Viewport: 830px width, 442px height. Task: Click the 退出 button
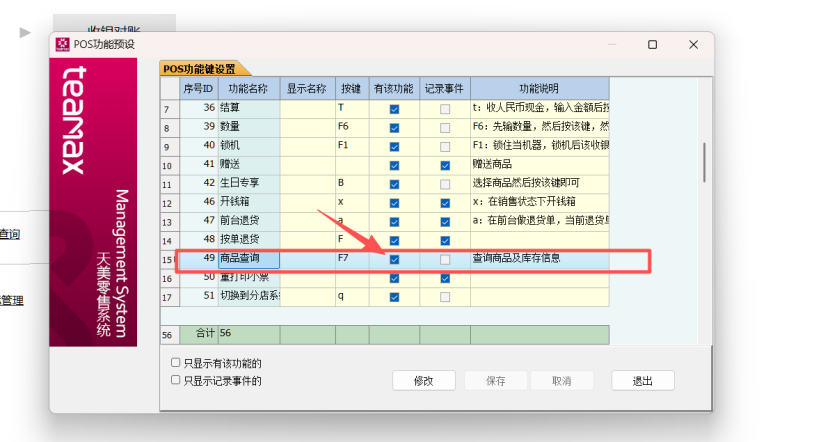pos(643,381)
